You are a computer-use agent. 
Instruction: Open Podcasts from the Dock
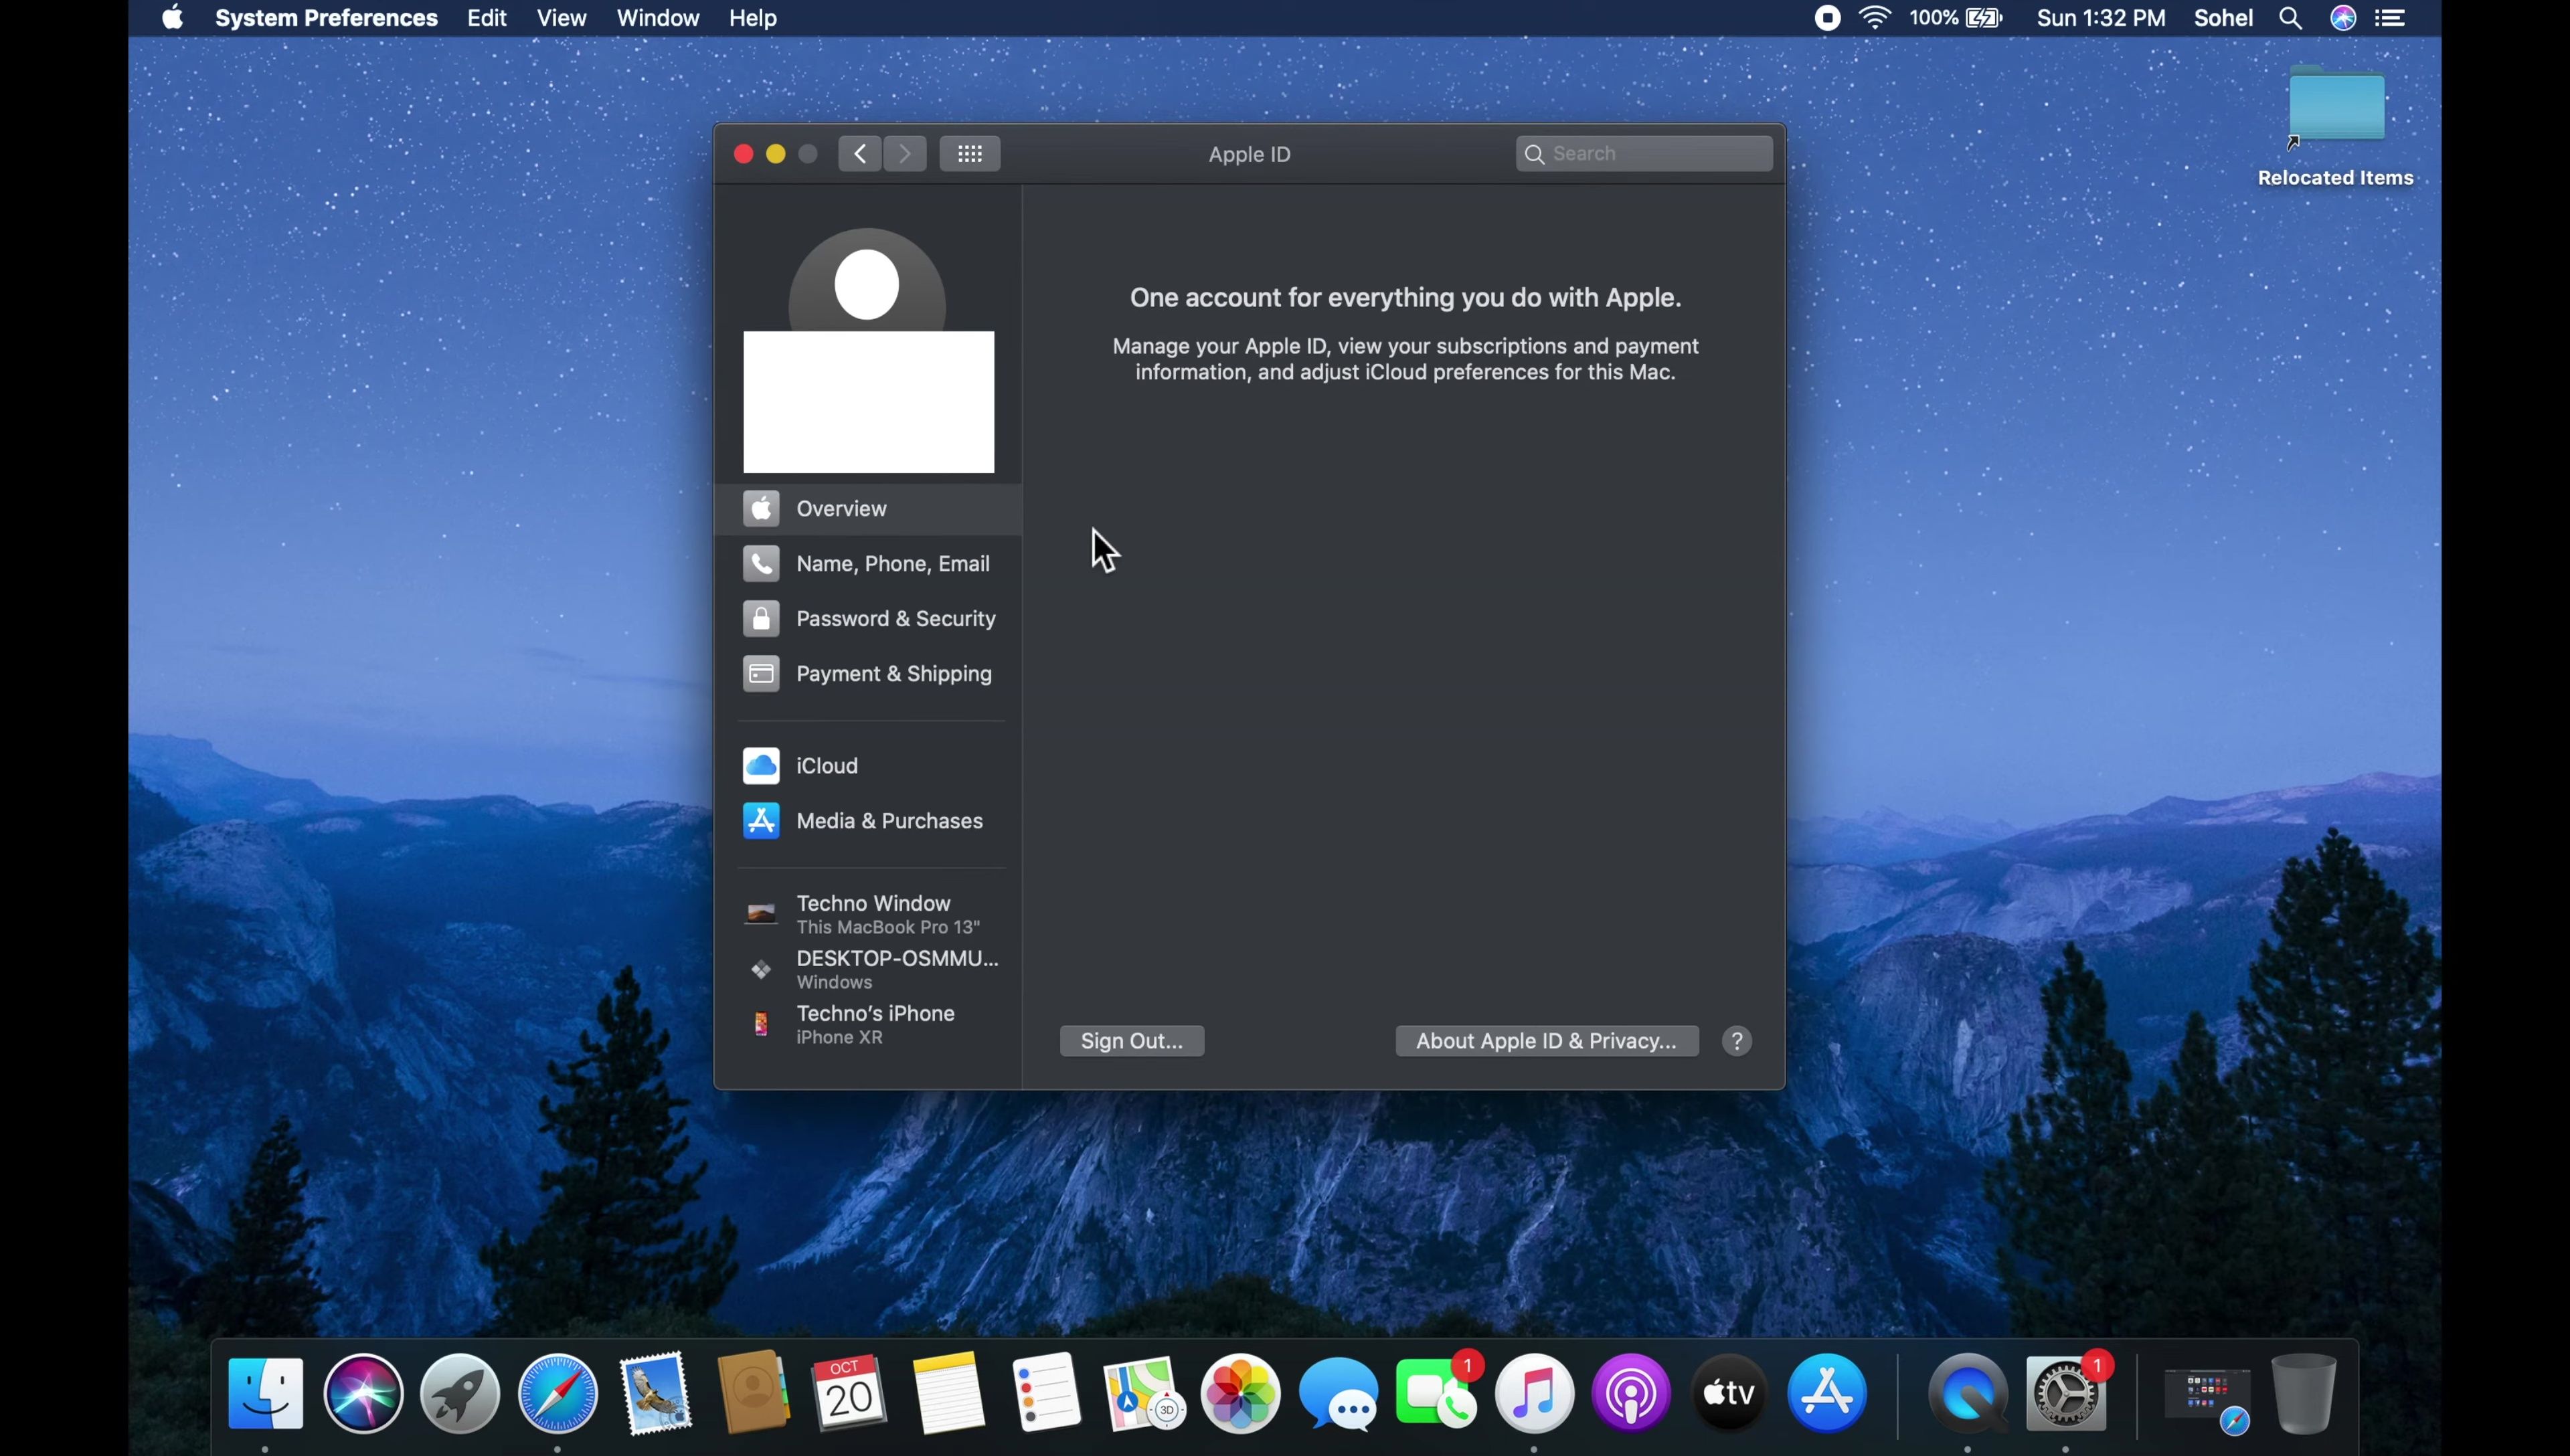point(1632,1393)
